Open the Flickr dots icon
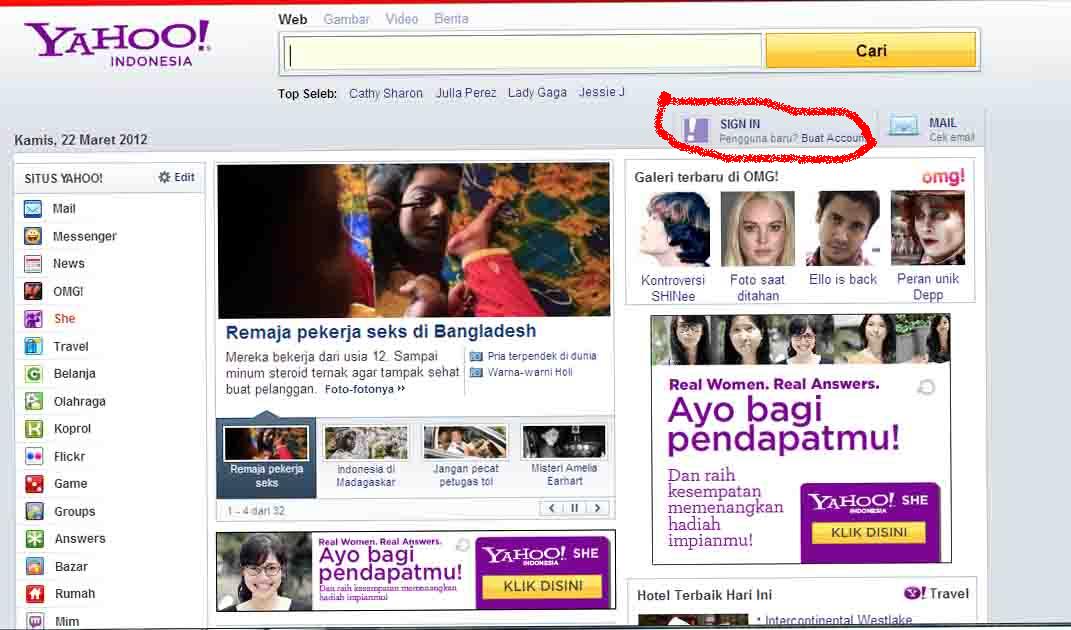Image resolution: width=1071 pixels, height=630 pixels. pyautogui.click(x=34, y=456)
